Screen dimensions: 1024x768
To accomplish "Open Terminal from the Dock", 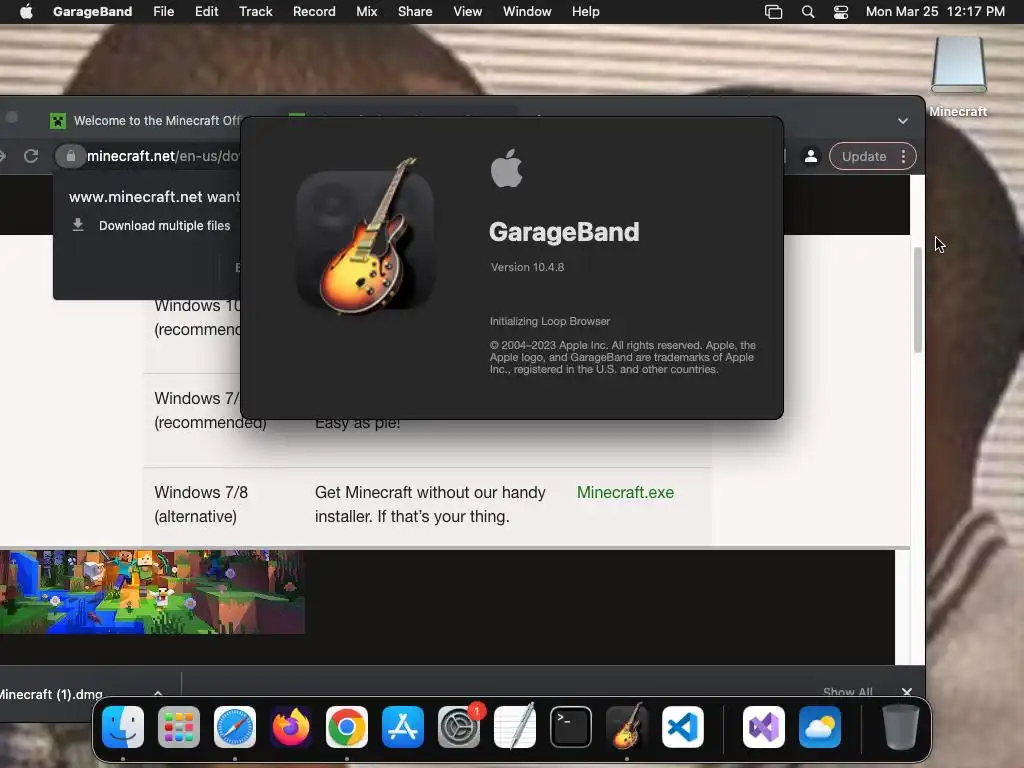I will [571, 727].
